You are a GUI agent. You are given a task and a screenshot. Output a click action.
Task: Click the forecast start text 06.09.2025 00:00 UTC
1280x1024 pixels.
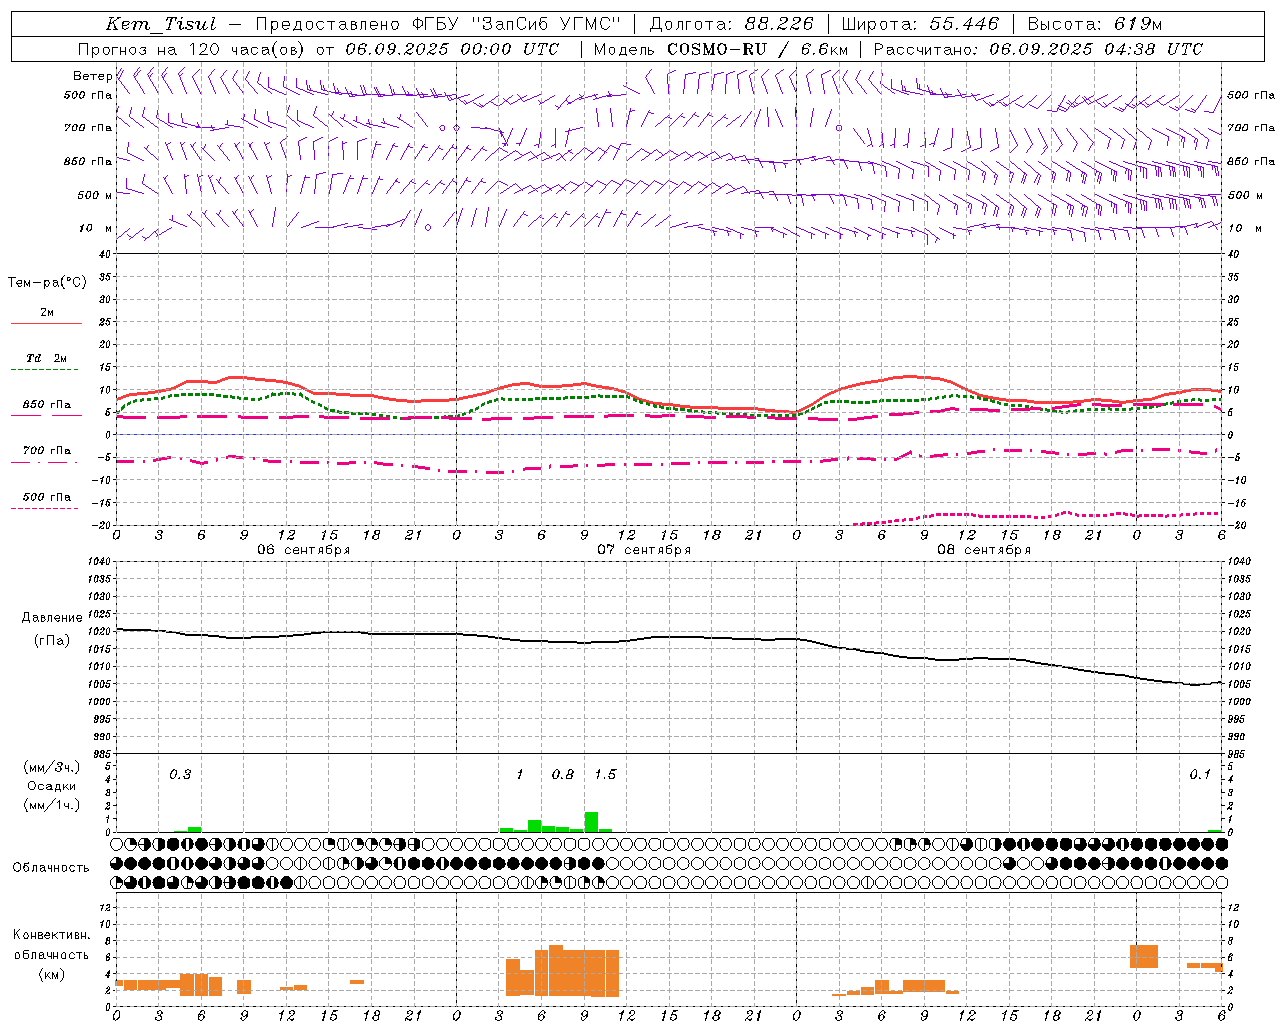coord(452,49)
